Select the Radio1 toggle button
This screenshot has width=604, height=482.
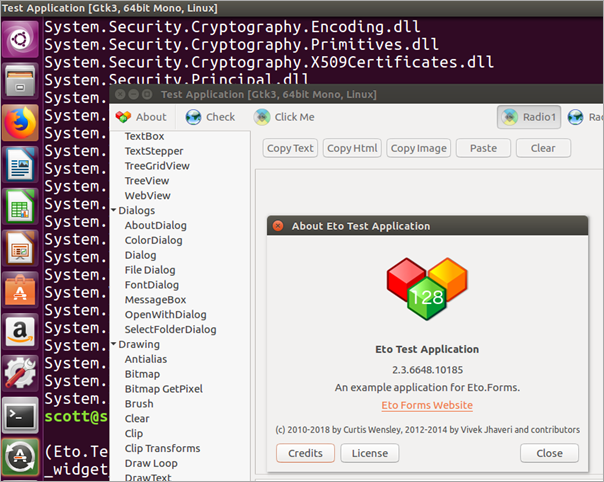[x=528, y=117]
